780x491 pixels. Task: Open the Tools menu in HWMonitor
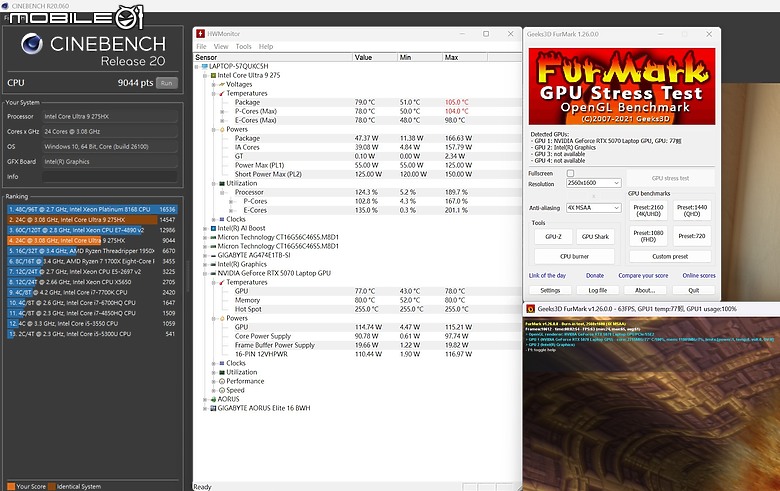pos(243,46)
